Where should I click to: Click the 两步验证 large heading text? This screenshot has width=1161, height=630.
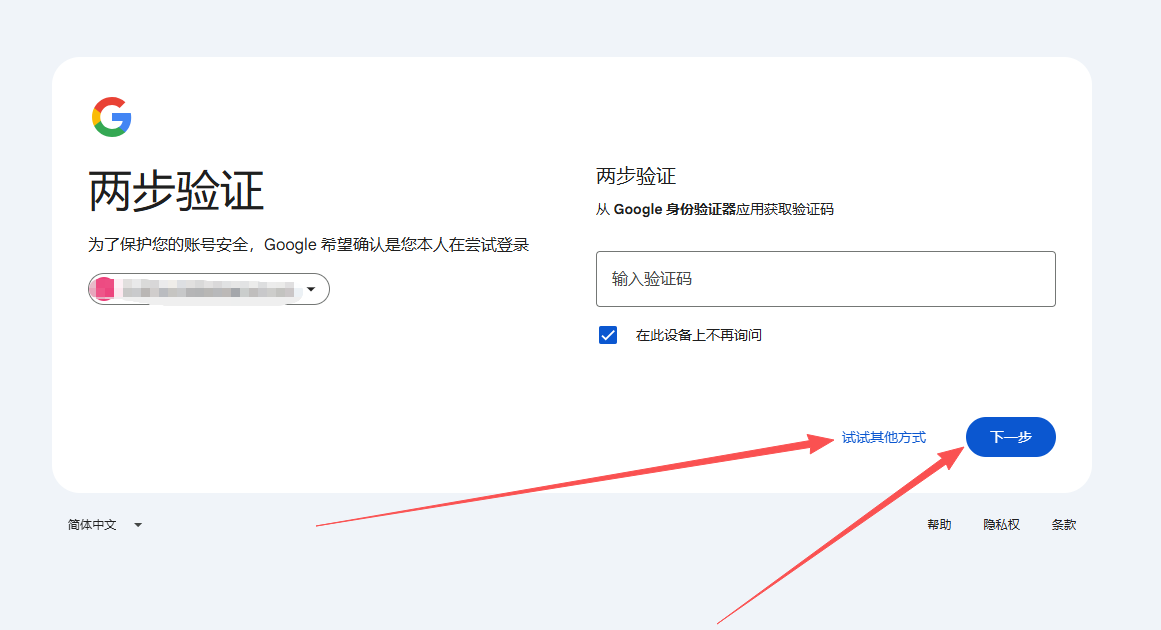click(x=176, y=191)
